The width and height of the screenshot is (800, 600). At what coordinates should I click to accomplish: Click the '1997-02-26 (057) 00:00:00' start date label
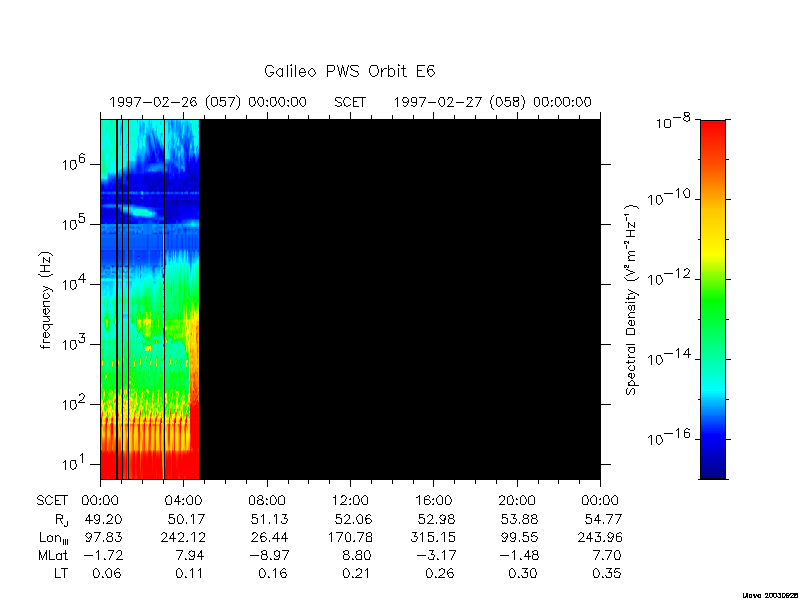208,102
